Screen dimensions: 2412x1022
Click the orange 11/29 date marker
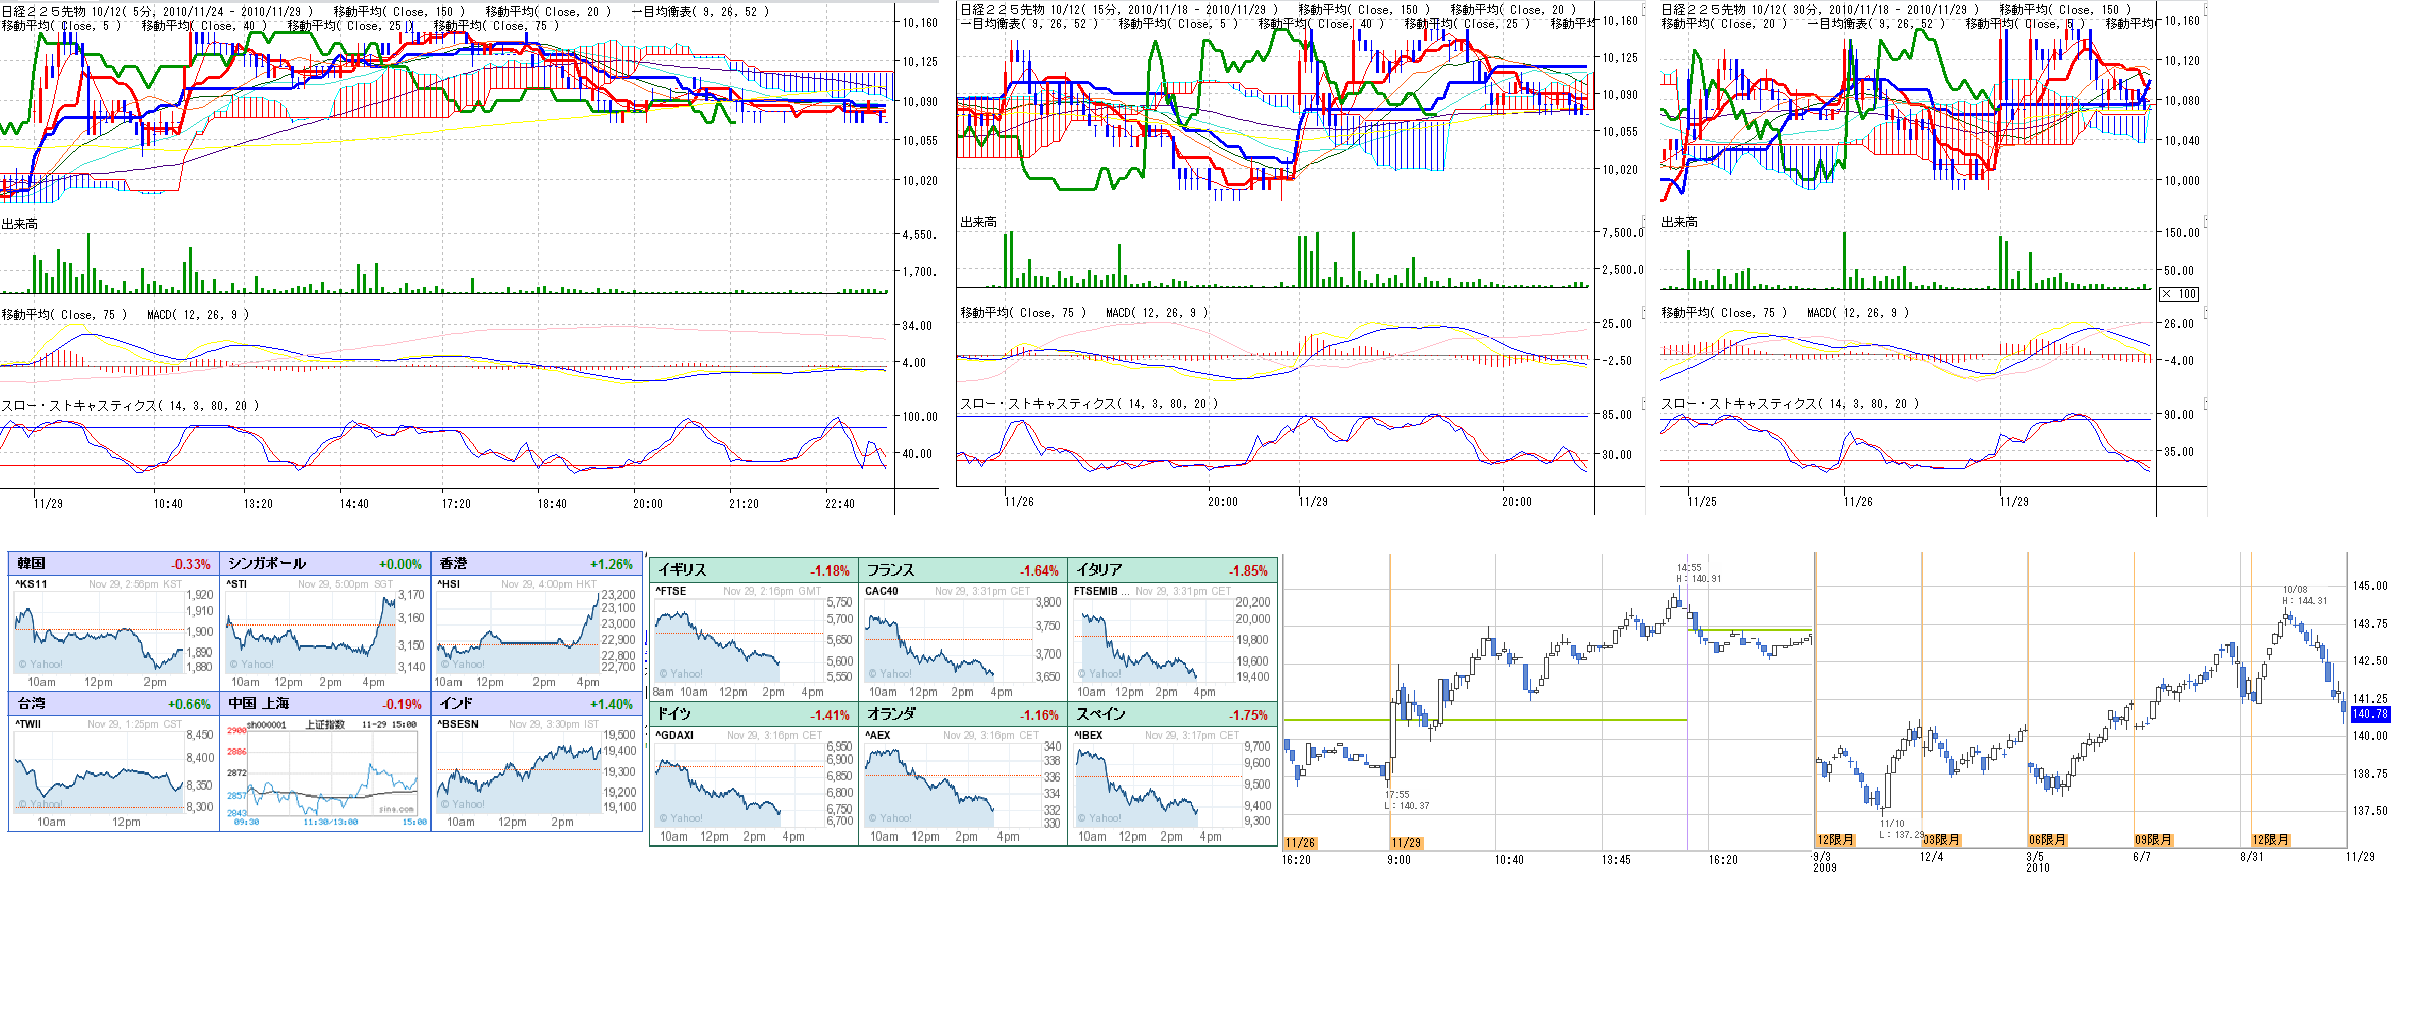pyautogui.click(x=1406, y=843)
